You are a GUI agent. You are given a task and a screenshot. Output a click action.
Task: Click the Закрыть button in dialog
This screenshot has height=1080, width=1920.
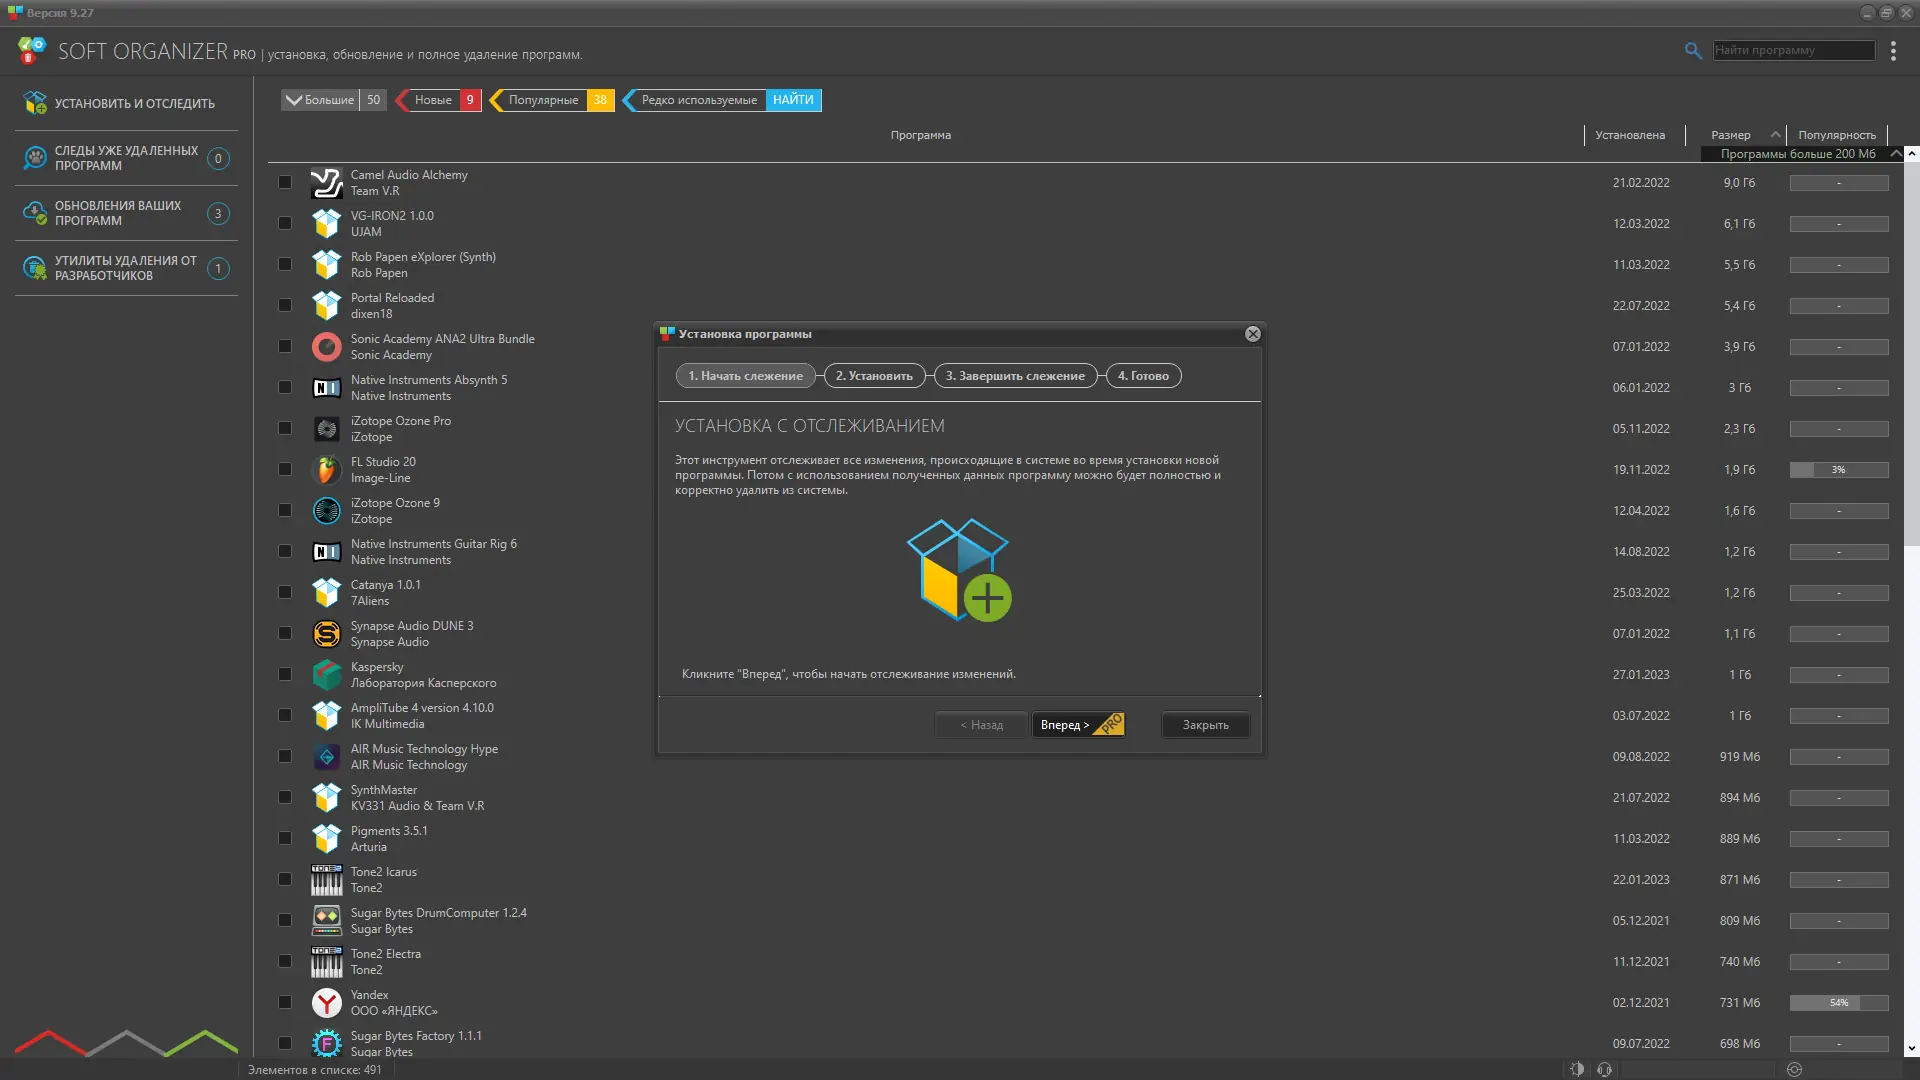(1205, 725)
